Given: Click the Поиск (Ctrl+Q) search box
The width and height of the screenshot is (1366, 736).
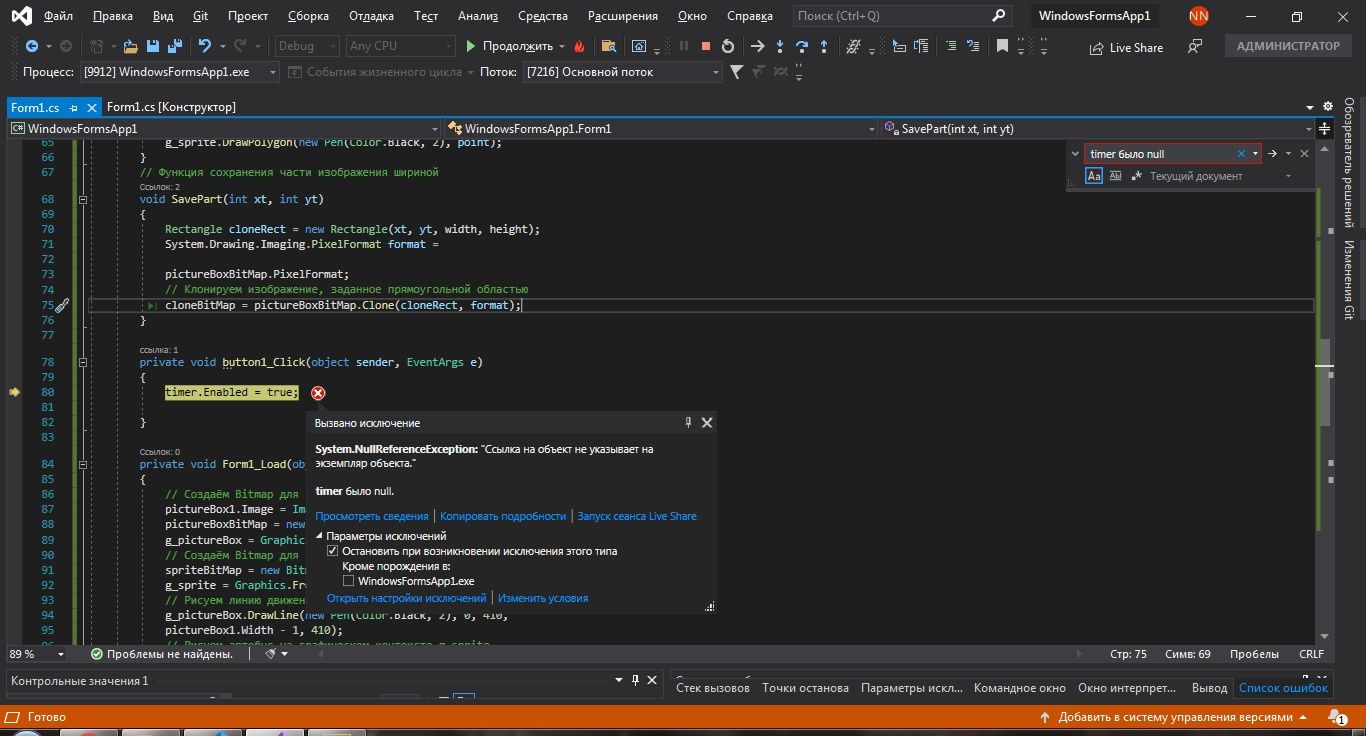Looking at the screenshot, I should coord(902,16).
